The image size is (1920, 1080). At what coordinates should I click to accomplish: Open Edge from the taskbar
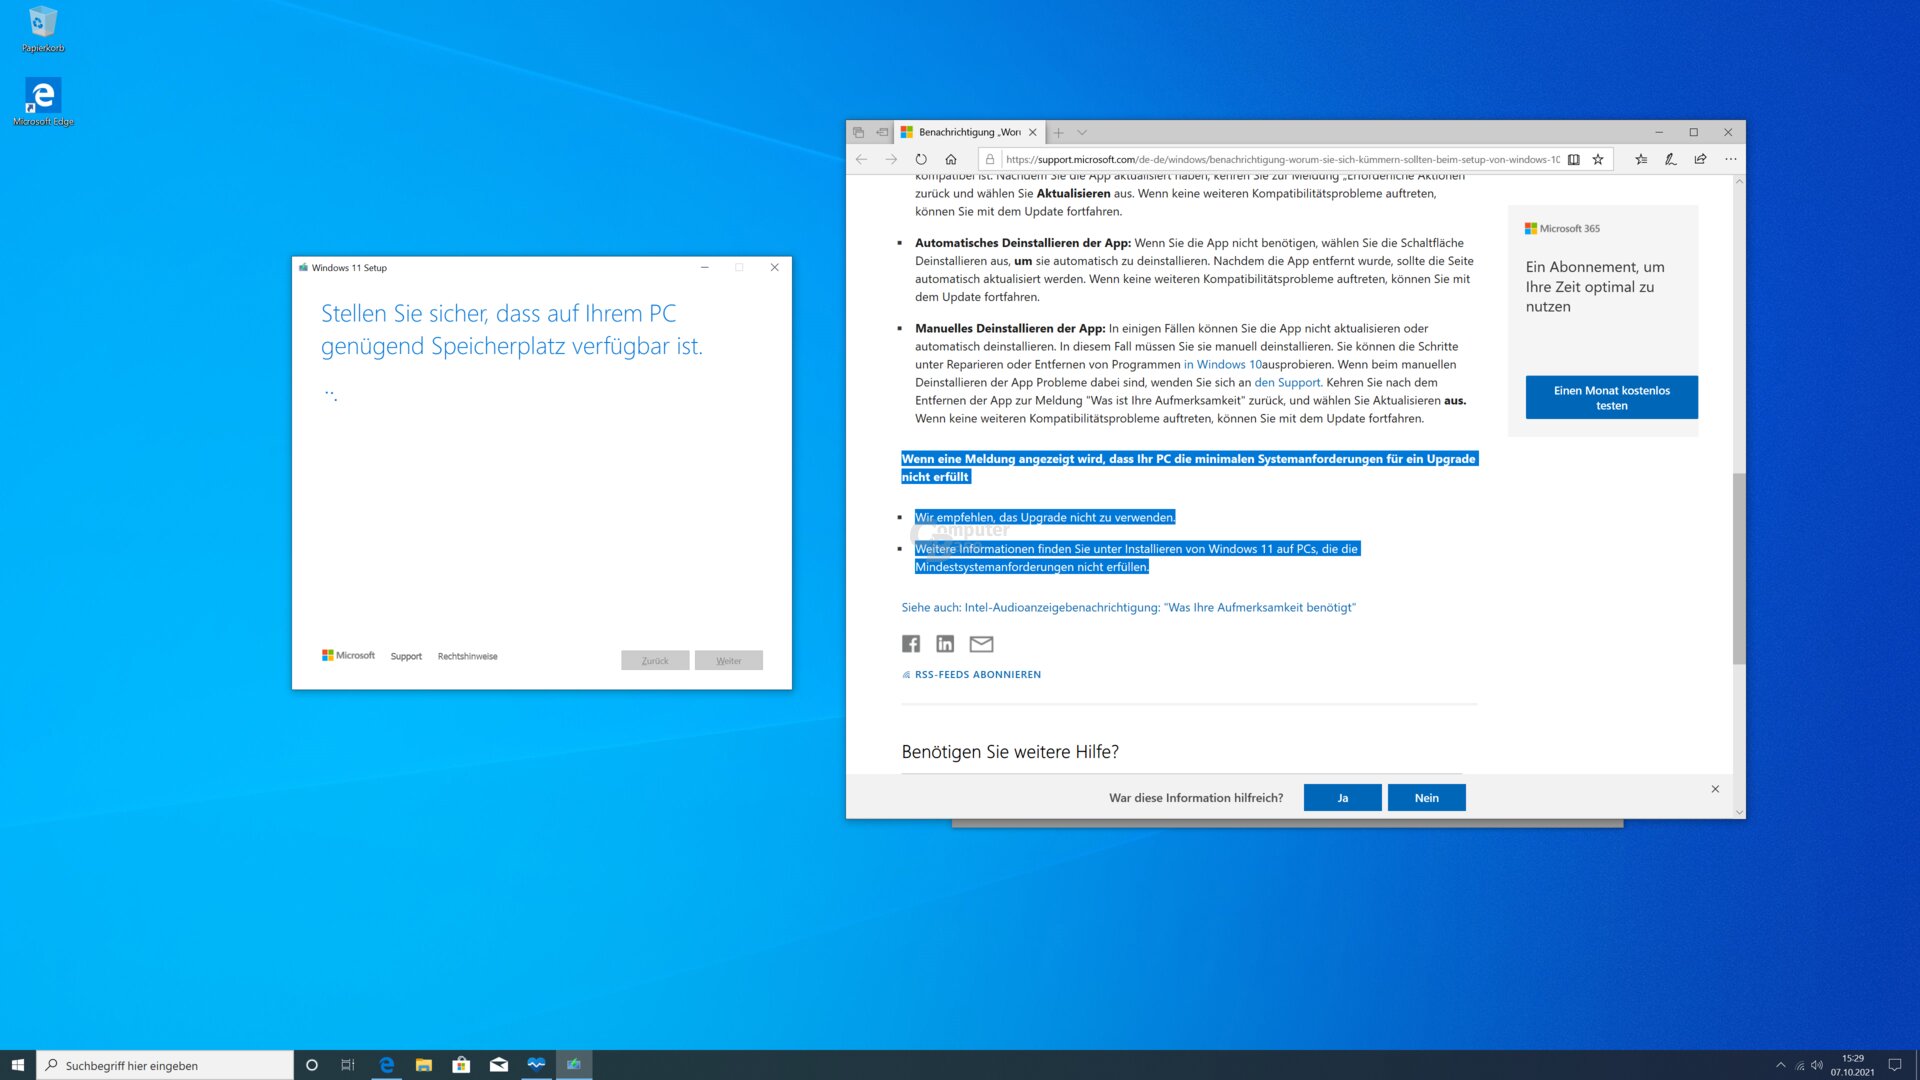click(387, 1066)
